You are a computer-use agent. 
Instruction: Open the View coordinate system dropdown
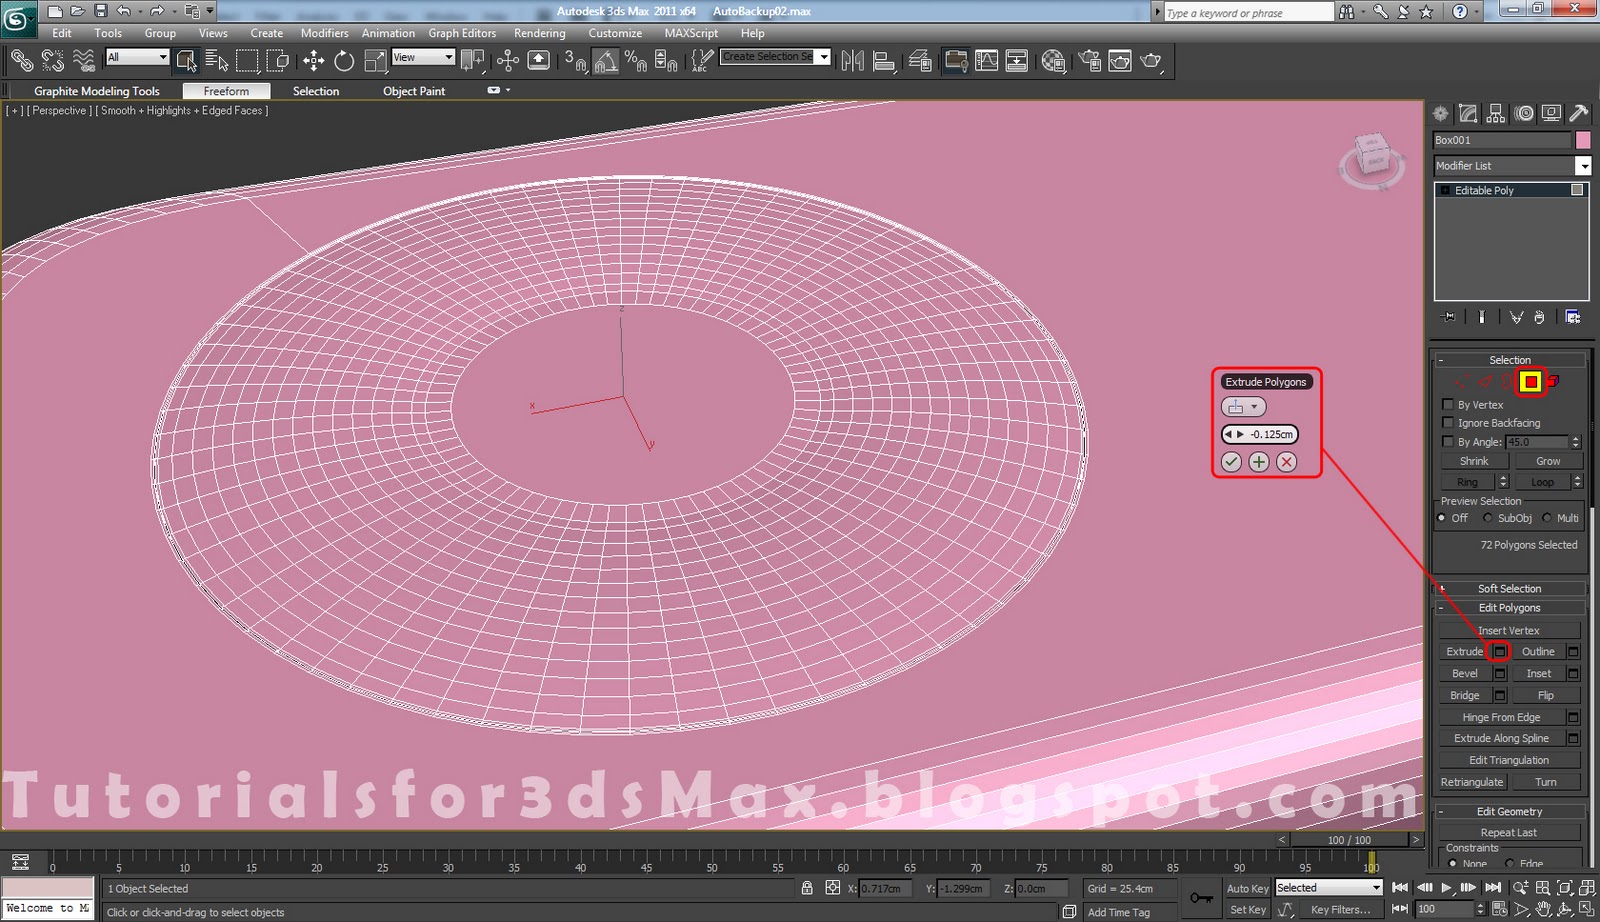(x=423, y=57)
